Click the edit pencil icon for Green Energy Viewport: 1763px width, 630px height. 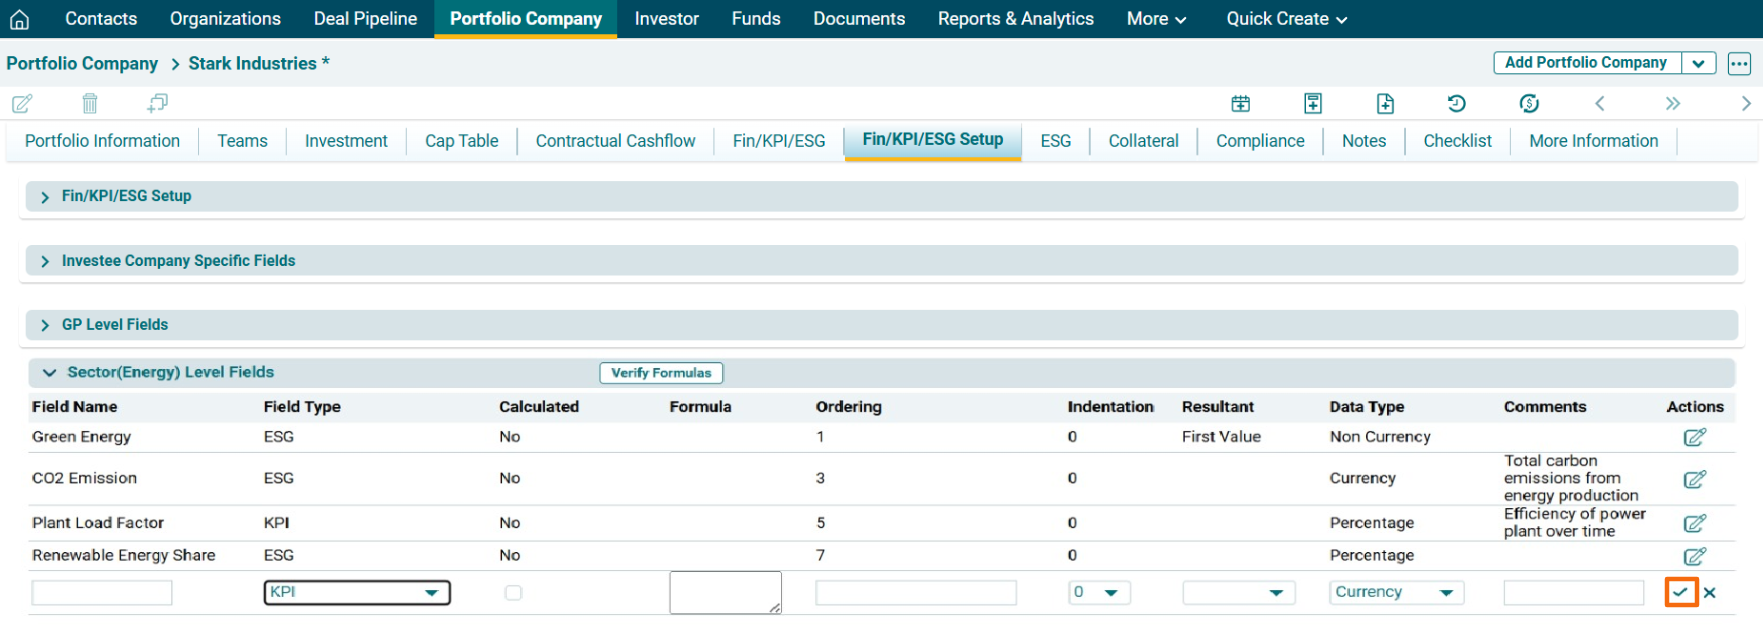(1694, 437)
